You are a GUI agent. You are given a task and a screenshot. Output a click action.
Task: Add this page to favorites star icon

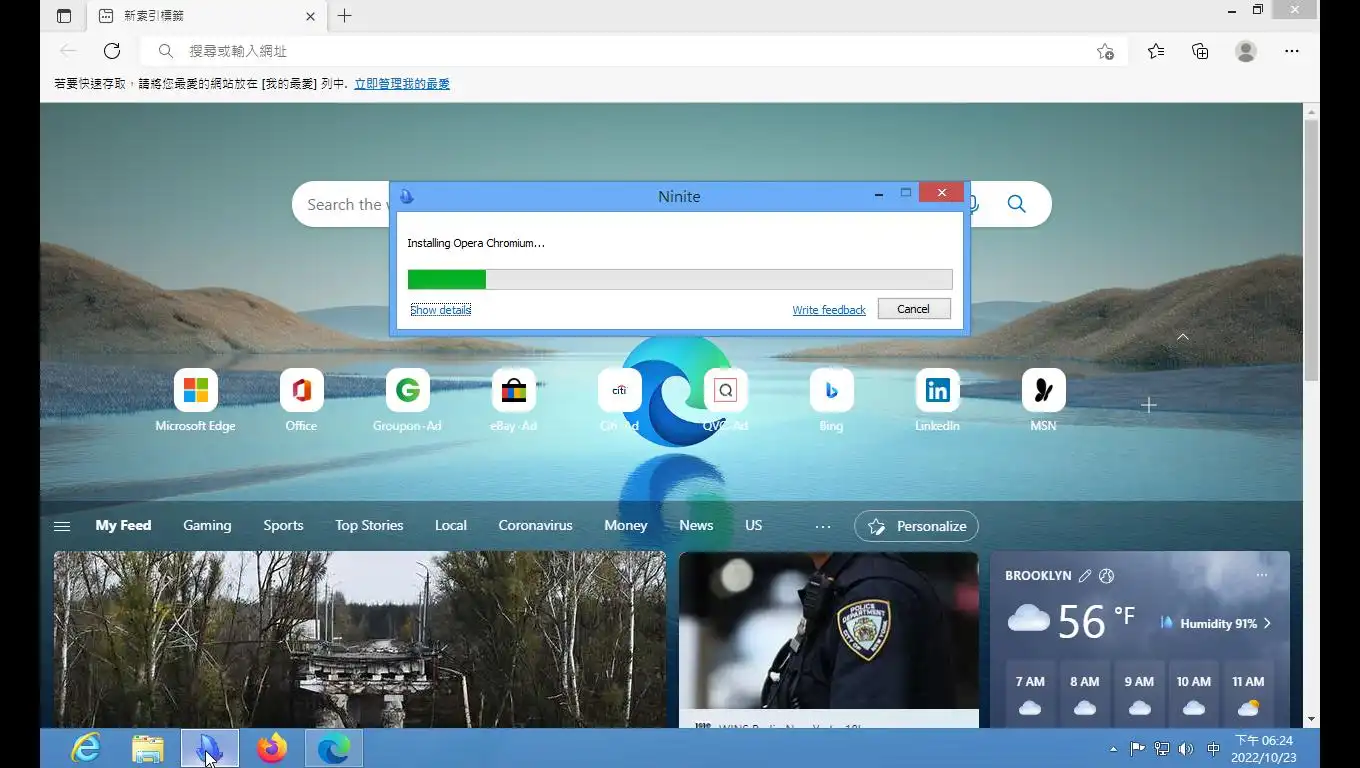coord(1105,51)
